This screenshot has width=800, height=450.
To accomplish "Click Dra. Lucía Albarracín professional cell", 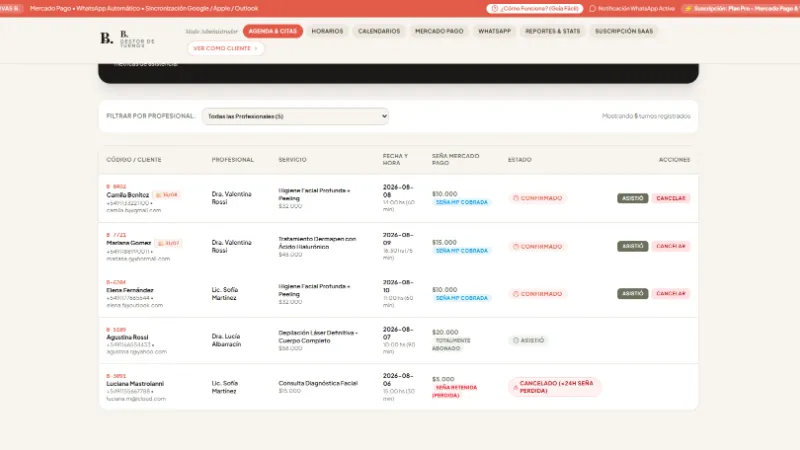I will pyautogui.click(x=227, y=340).
